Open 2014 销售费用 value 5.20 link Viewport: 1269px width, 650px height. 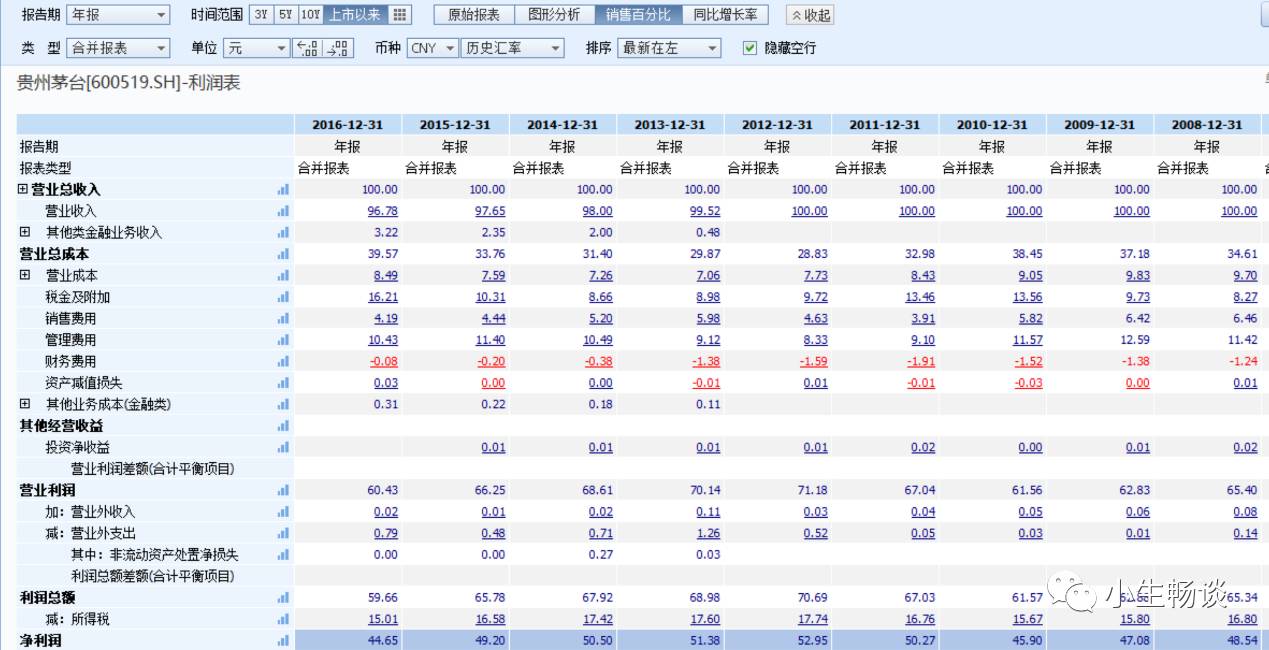pos(601,319)
